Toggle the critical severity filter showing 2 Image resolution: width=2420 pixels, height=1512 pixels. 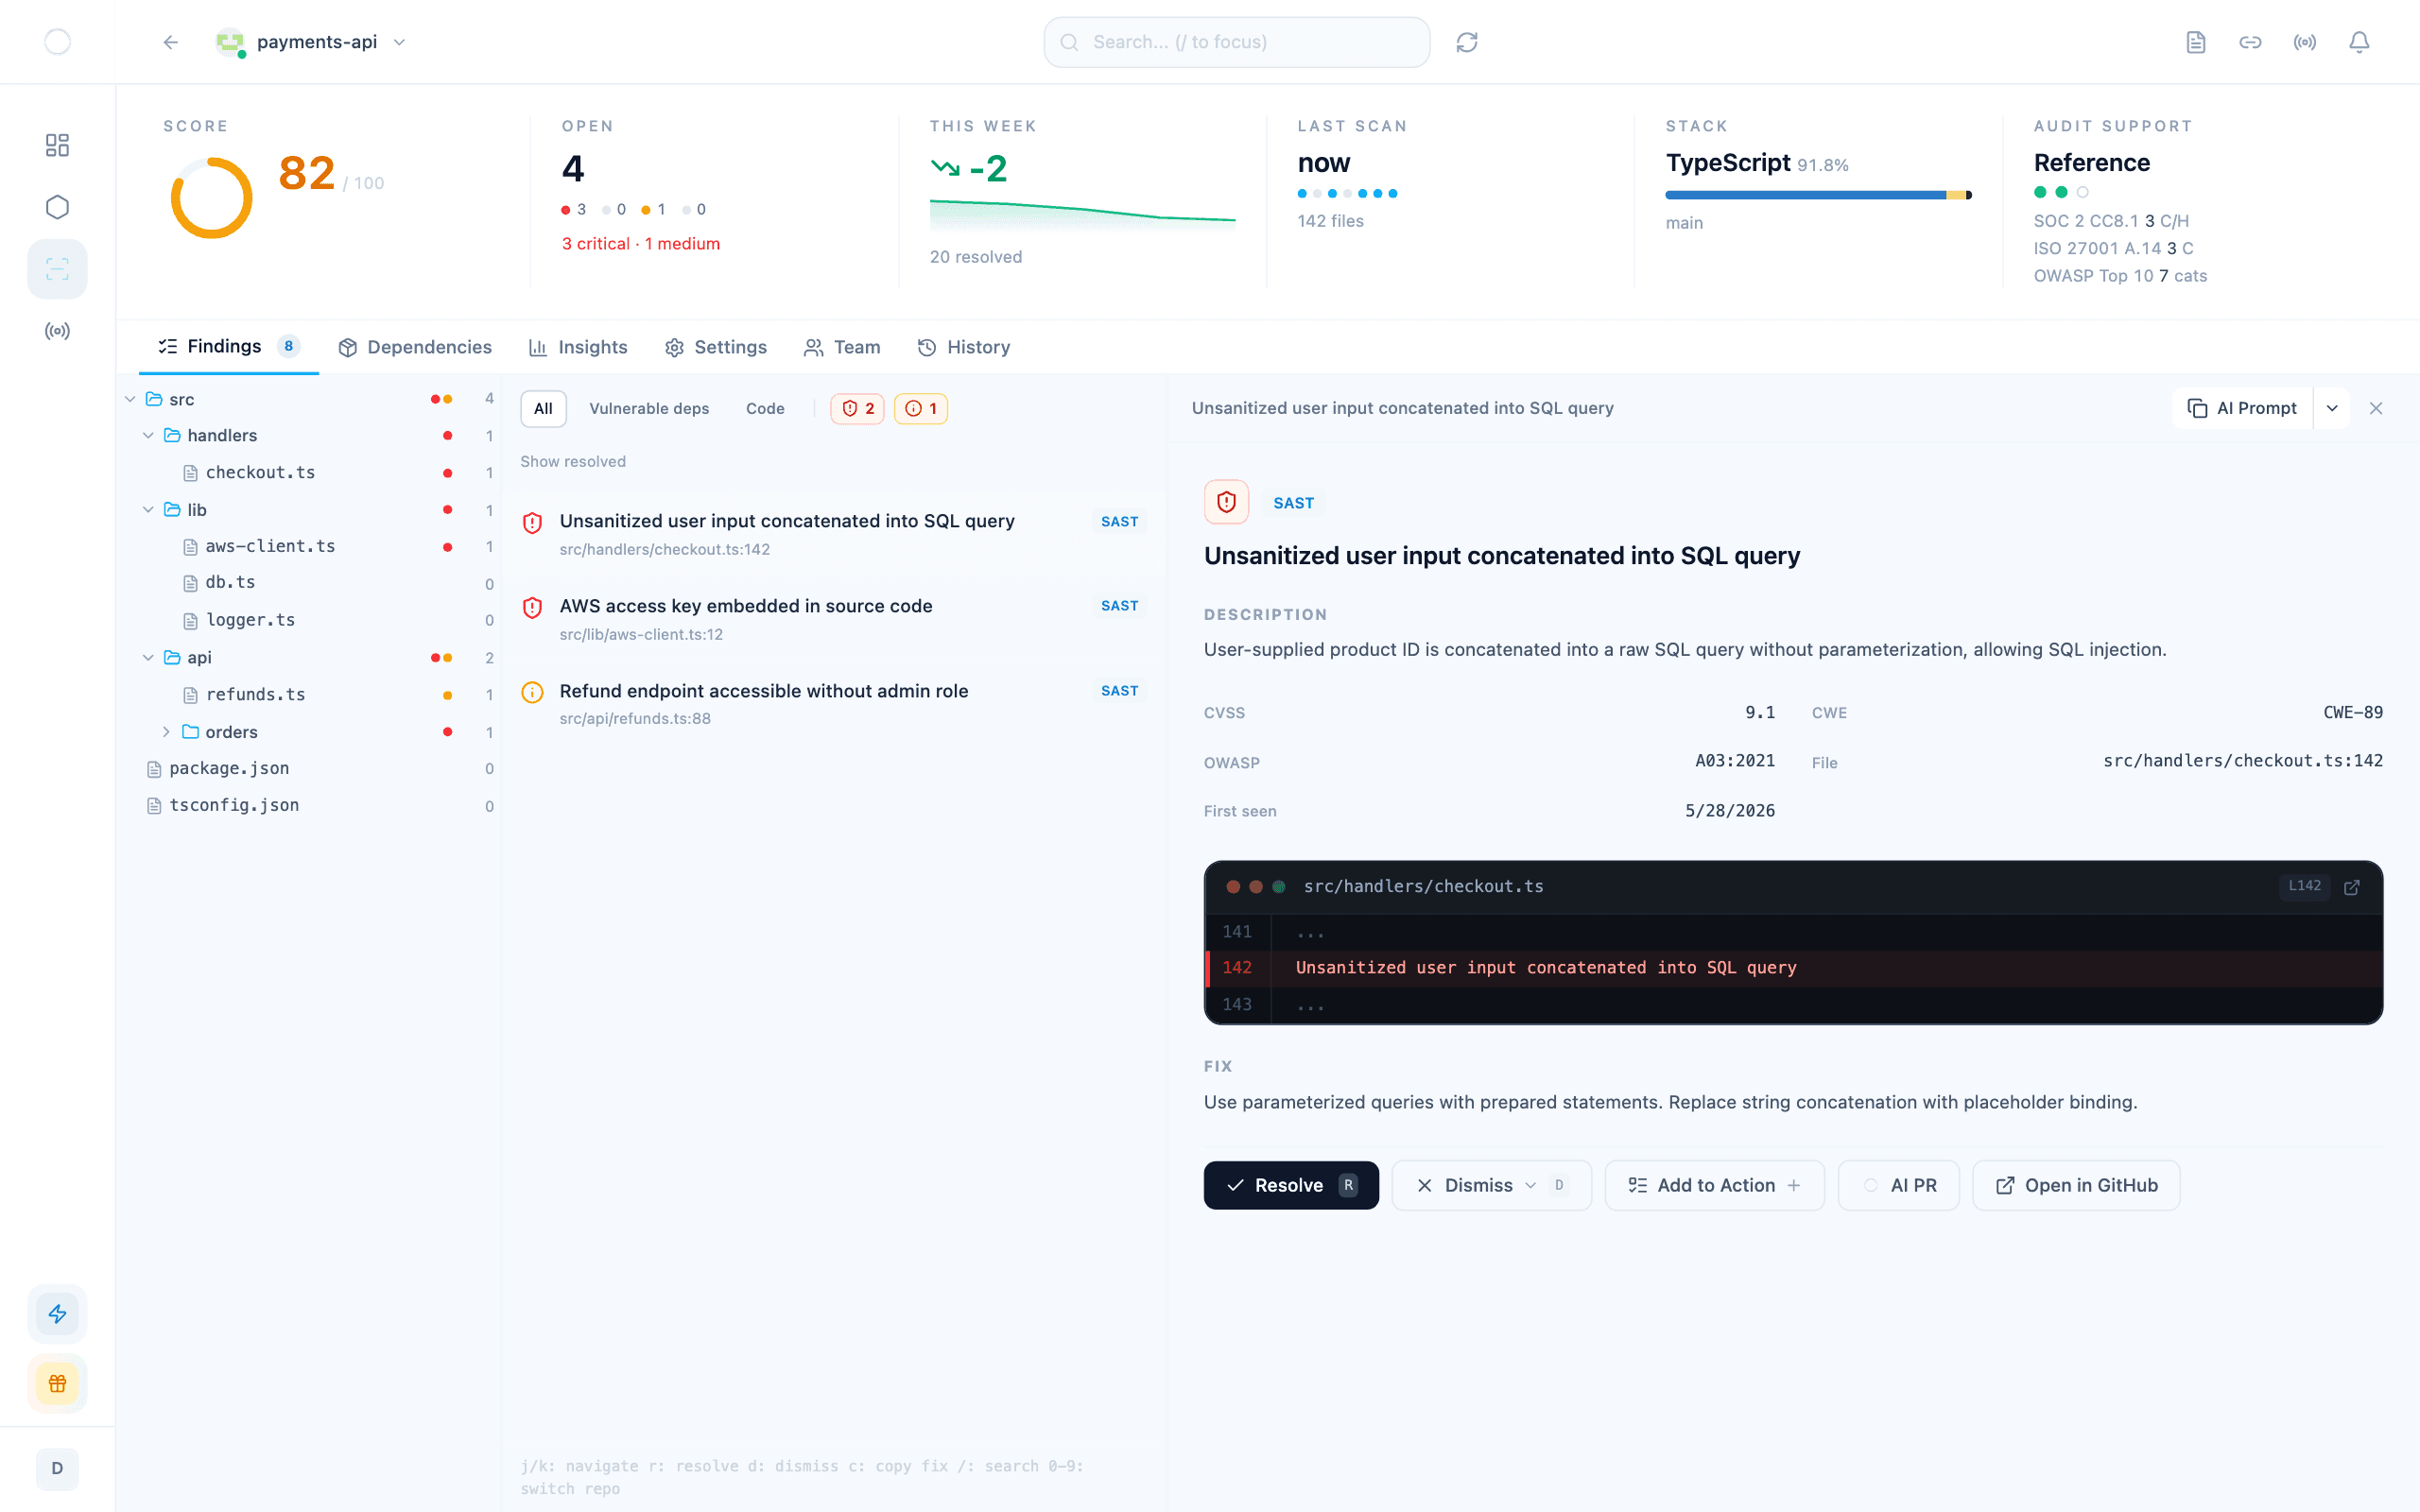click(857, 408)
